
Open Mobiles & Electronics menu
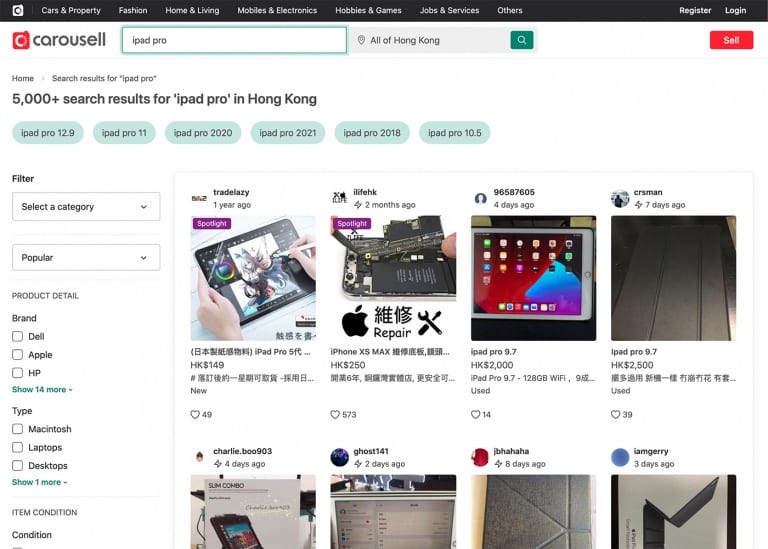tap(277, 10)
